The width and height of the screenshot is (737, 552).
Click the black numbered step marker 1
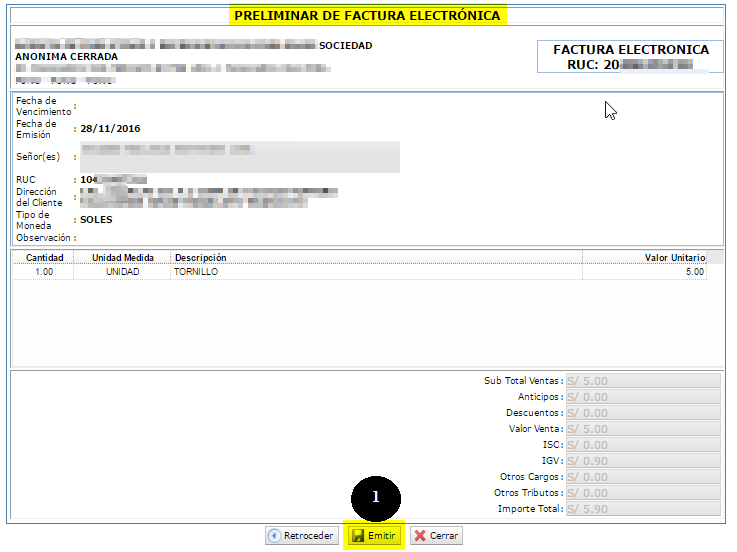[x=375, y=497]
